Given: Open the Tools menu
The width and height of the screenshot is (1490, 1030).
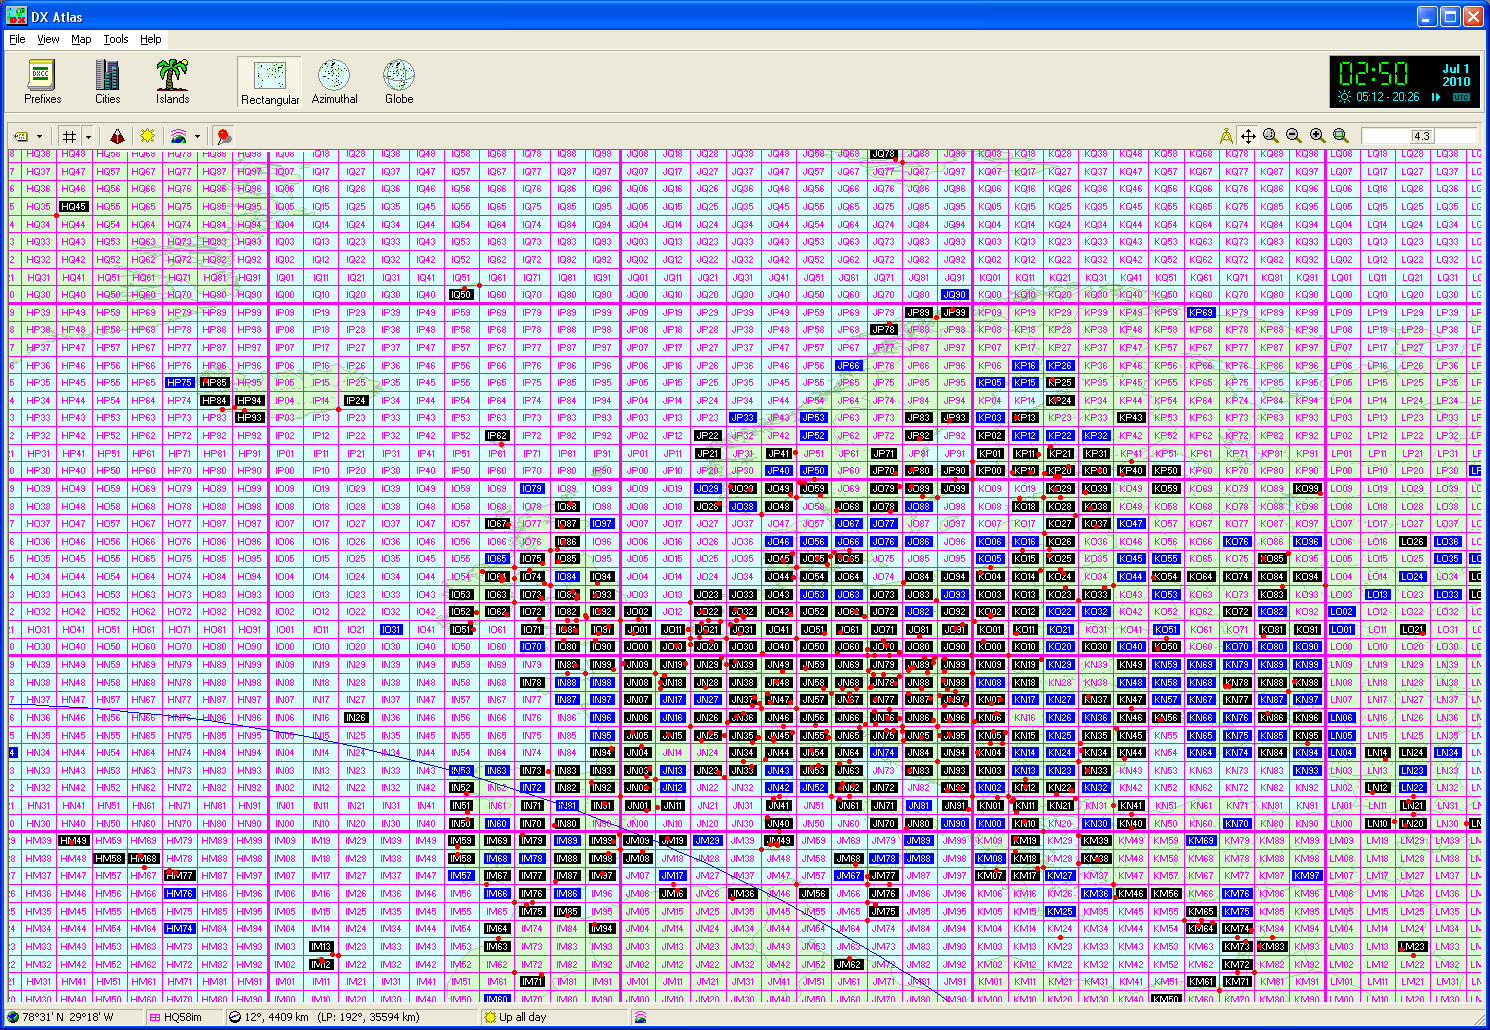Looking at the screenshot, I should tap(115, 39).
